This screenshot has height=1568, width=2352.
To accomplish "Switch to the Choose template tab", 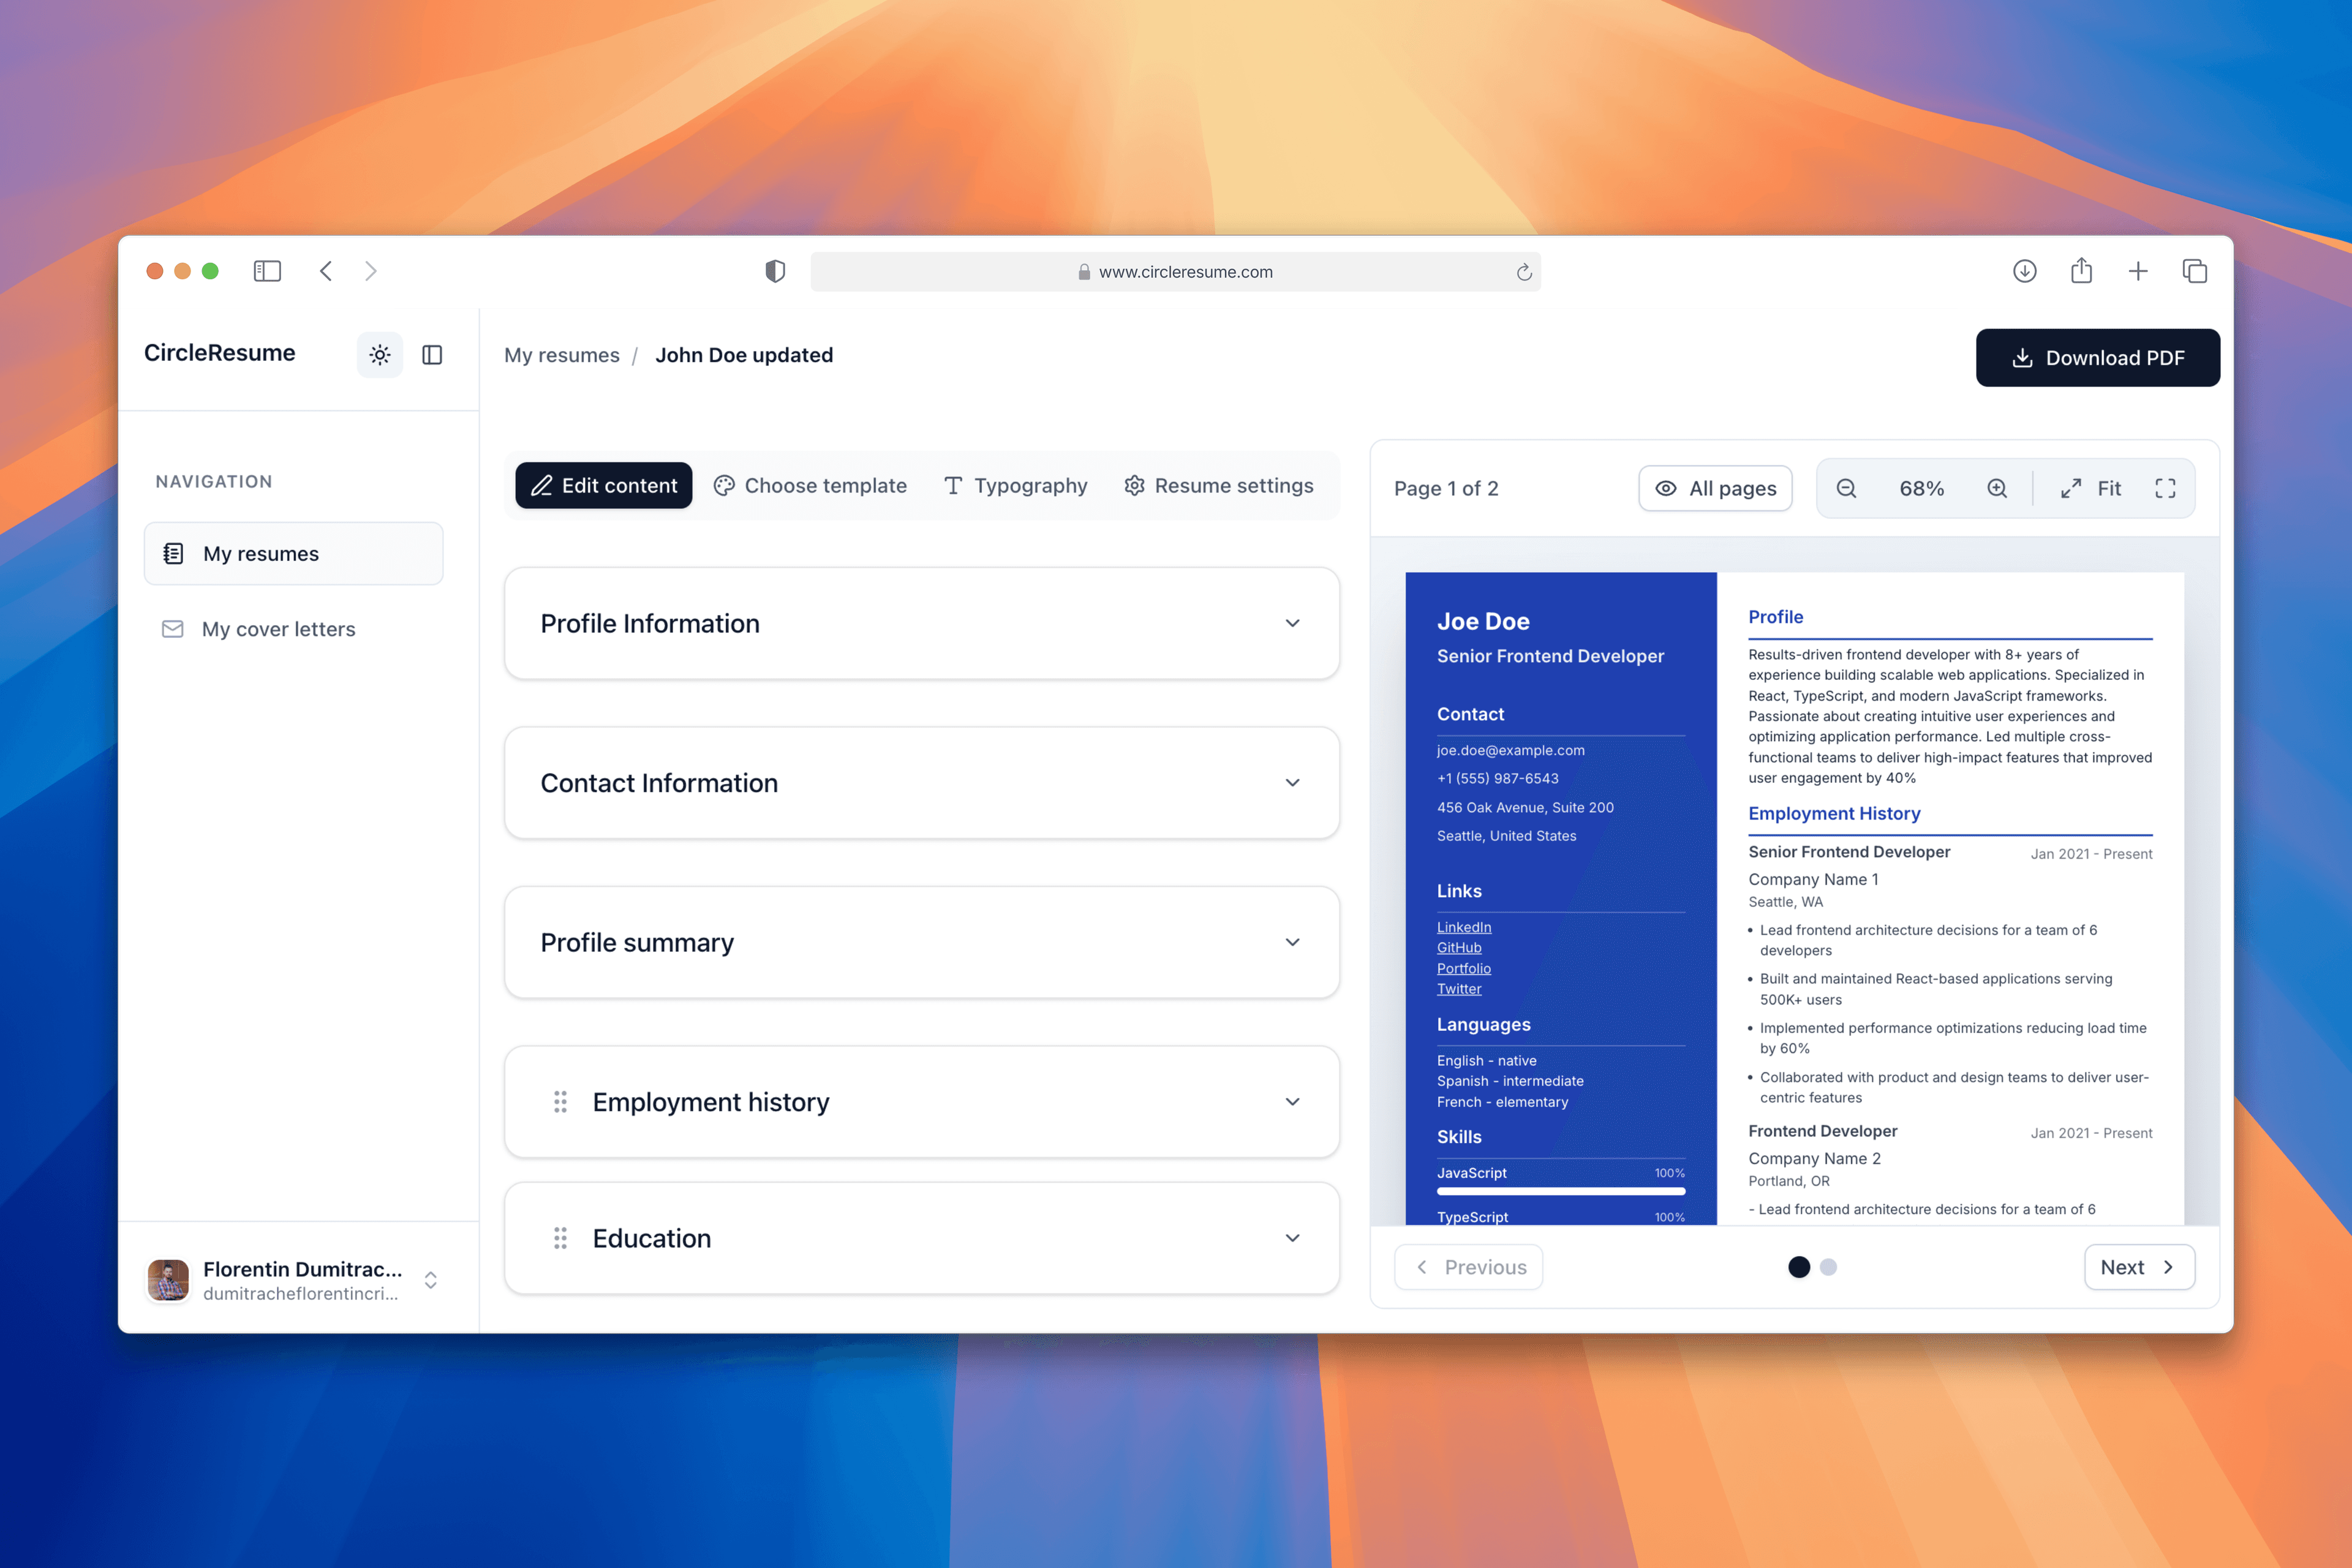I will 811,485.
